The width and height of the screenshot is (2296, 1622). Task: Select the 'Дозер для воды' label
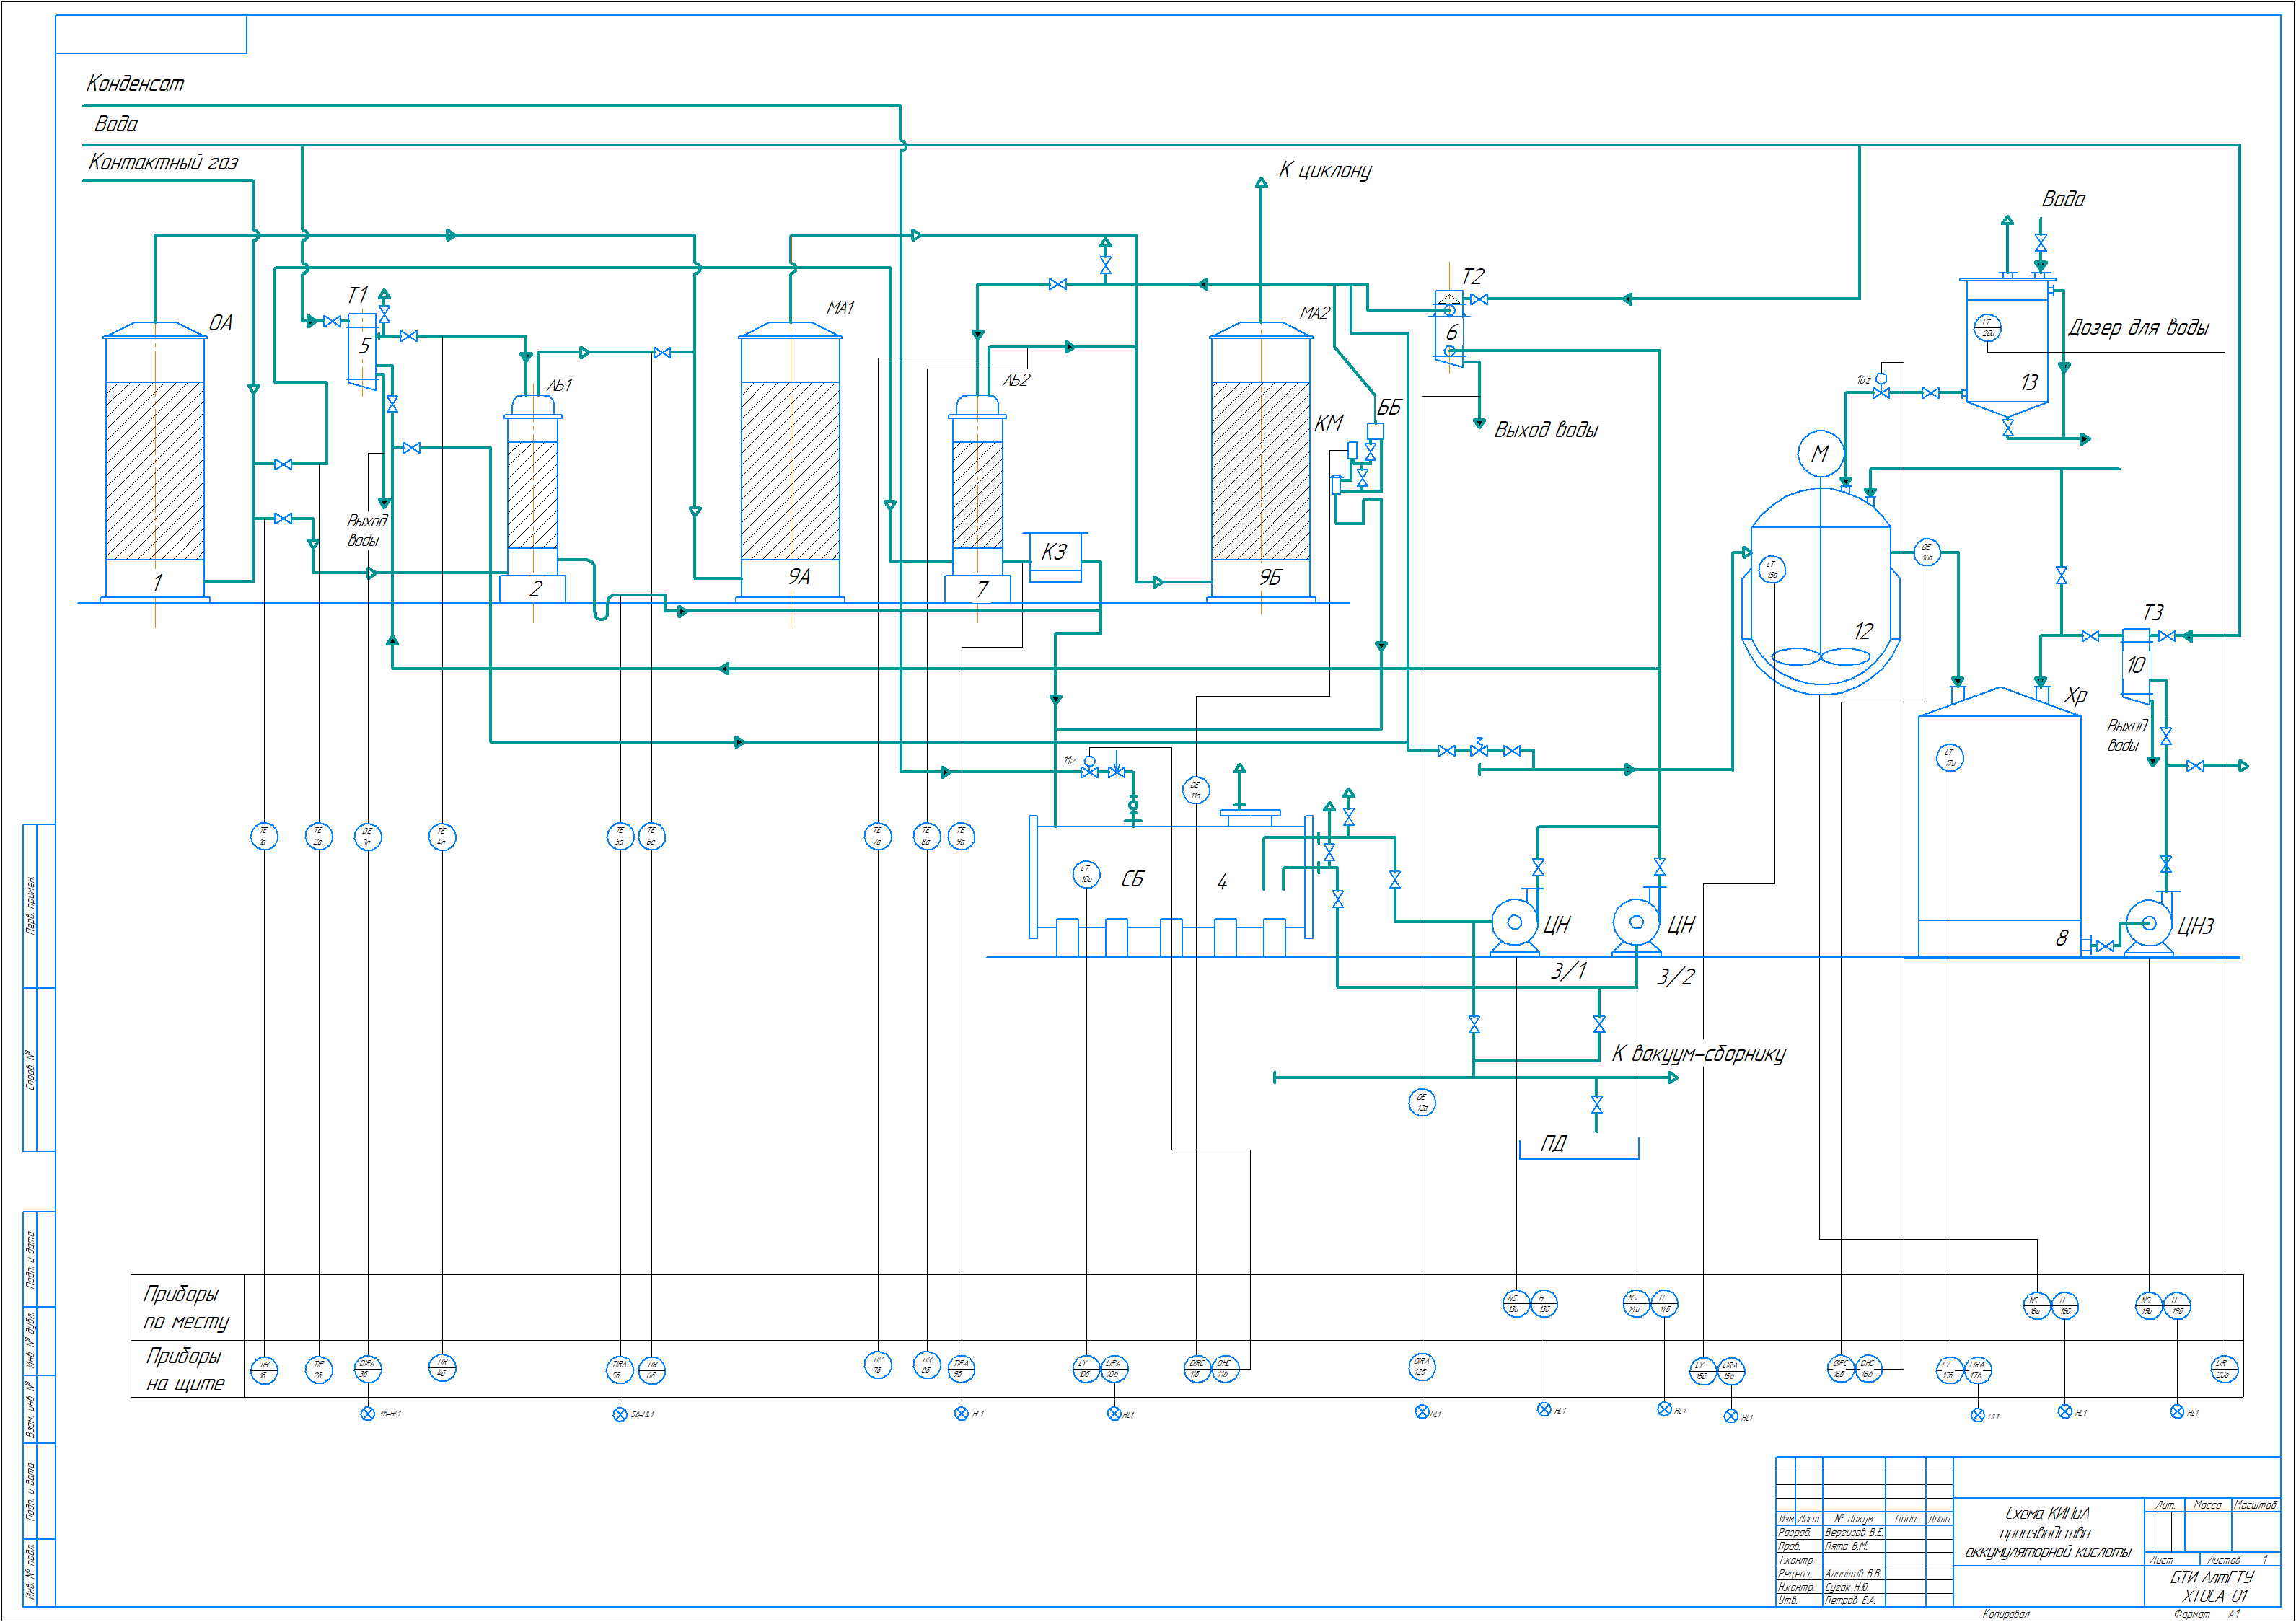click(2138, 327)
